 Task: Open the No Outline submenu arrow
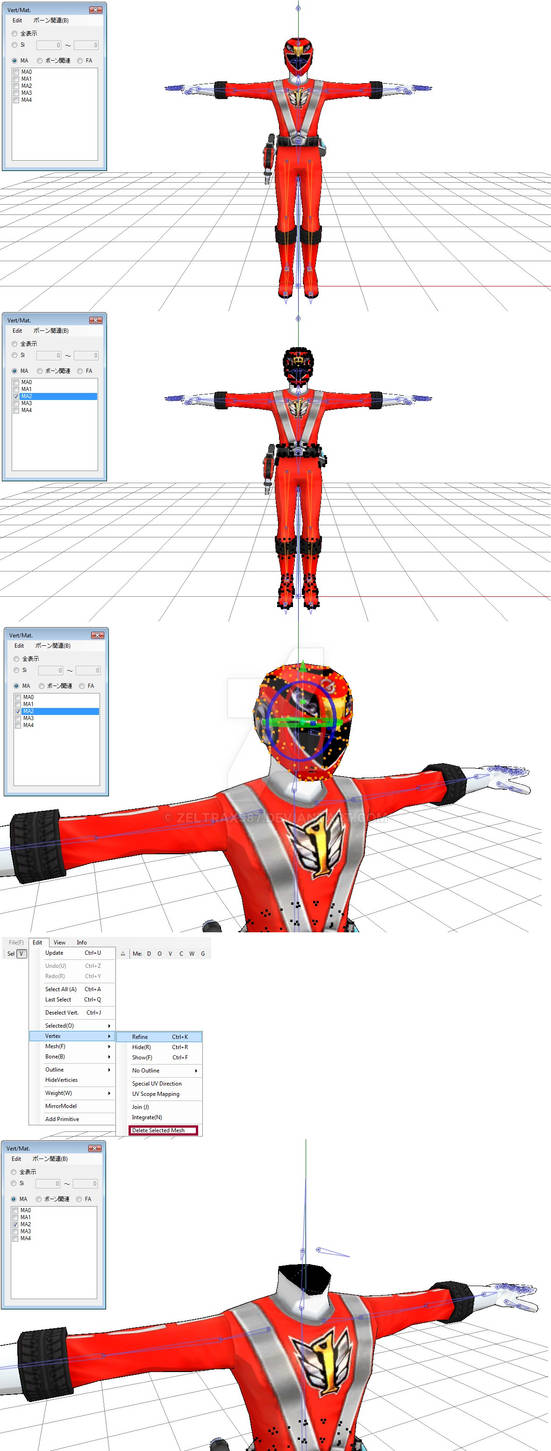coord(196,1070)
